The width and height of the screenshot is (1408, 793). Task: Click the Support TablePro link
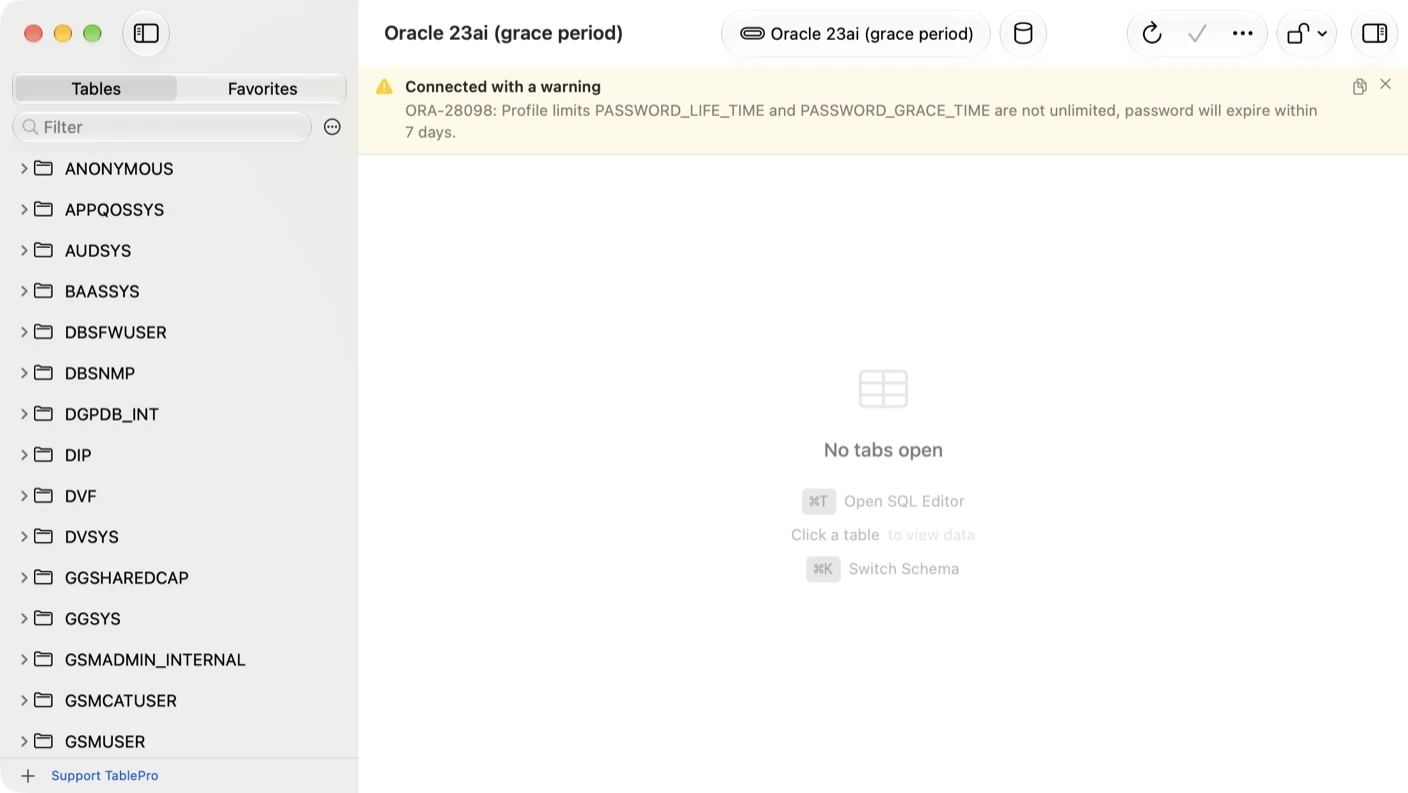(x=105, y=776)
